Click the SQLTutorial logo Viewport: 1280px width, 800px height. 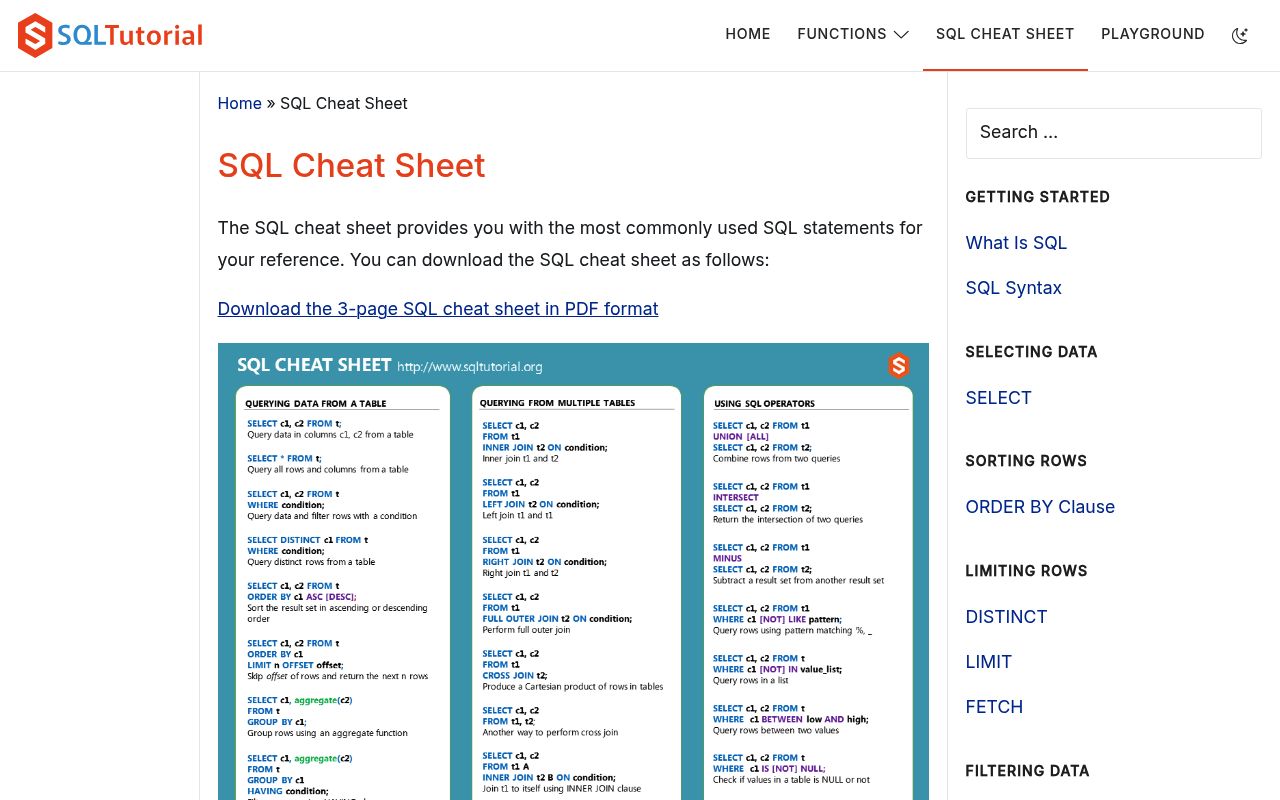pos(108,35)
